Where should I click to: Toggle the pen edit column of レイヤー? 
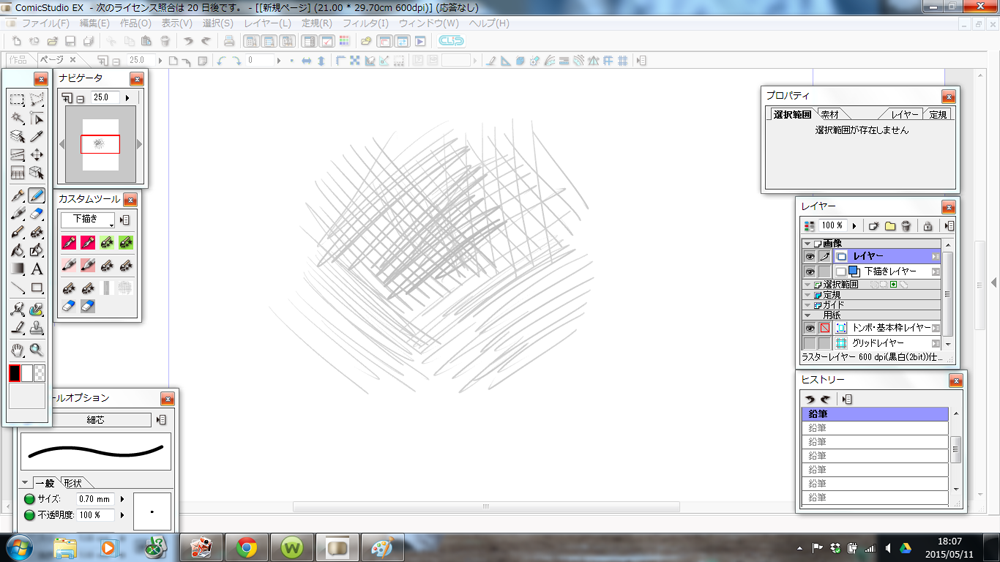pyautogui.click(x=825, y=256)
